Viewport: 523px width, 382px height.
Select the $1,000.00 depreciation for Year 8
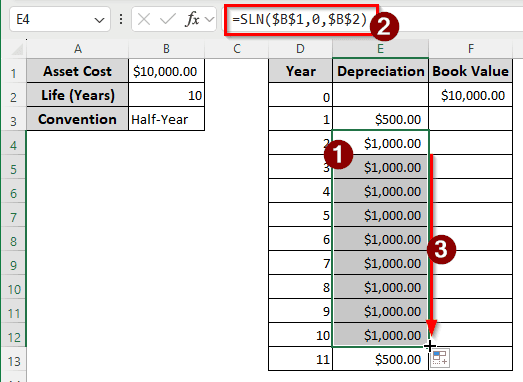[x=380, y=287]
